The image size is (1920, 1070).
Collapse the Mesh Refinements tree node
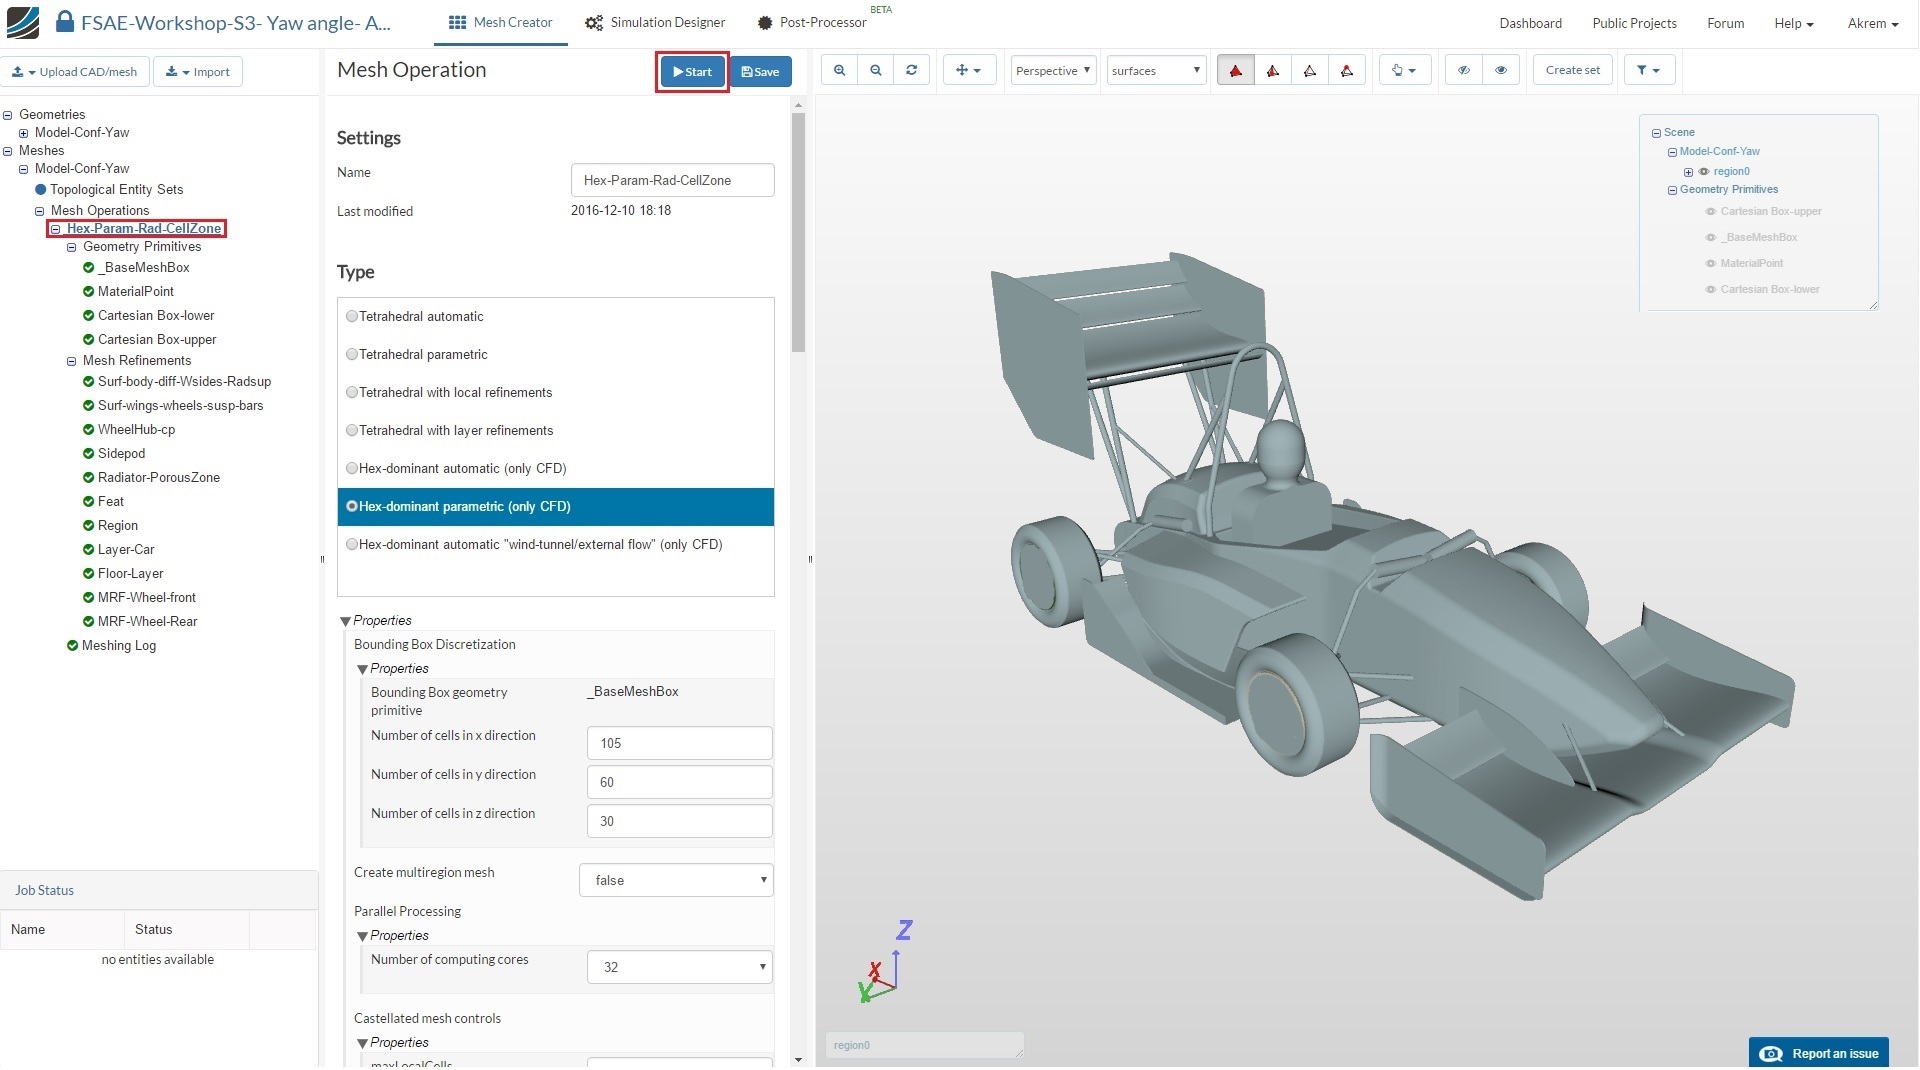71,361
